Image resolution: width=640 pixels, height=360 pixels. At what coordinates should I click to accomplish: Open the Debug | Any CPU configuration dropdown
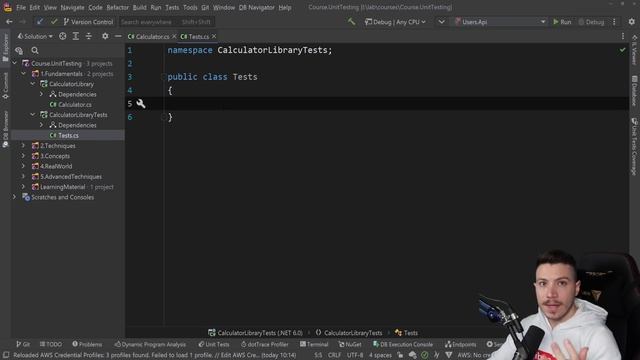coord(396,22)
